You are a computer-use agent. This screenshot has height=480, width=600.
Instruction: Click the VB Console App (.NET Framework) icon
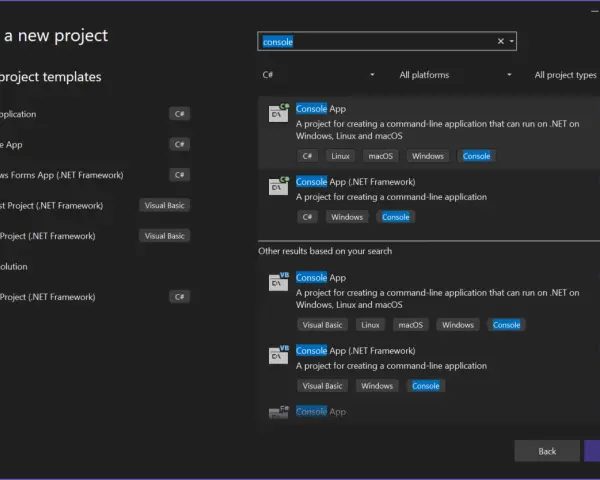(279, 354)
